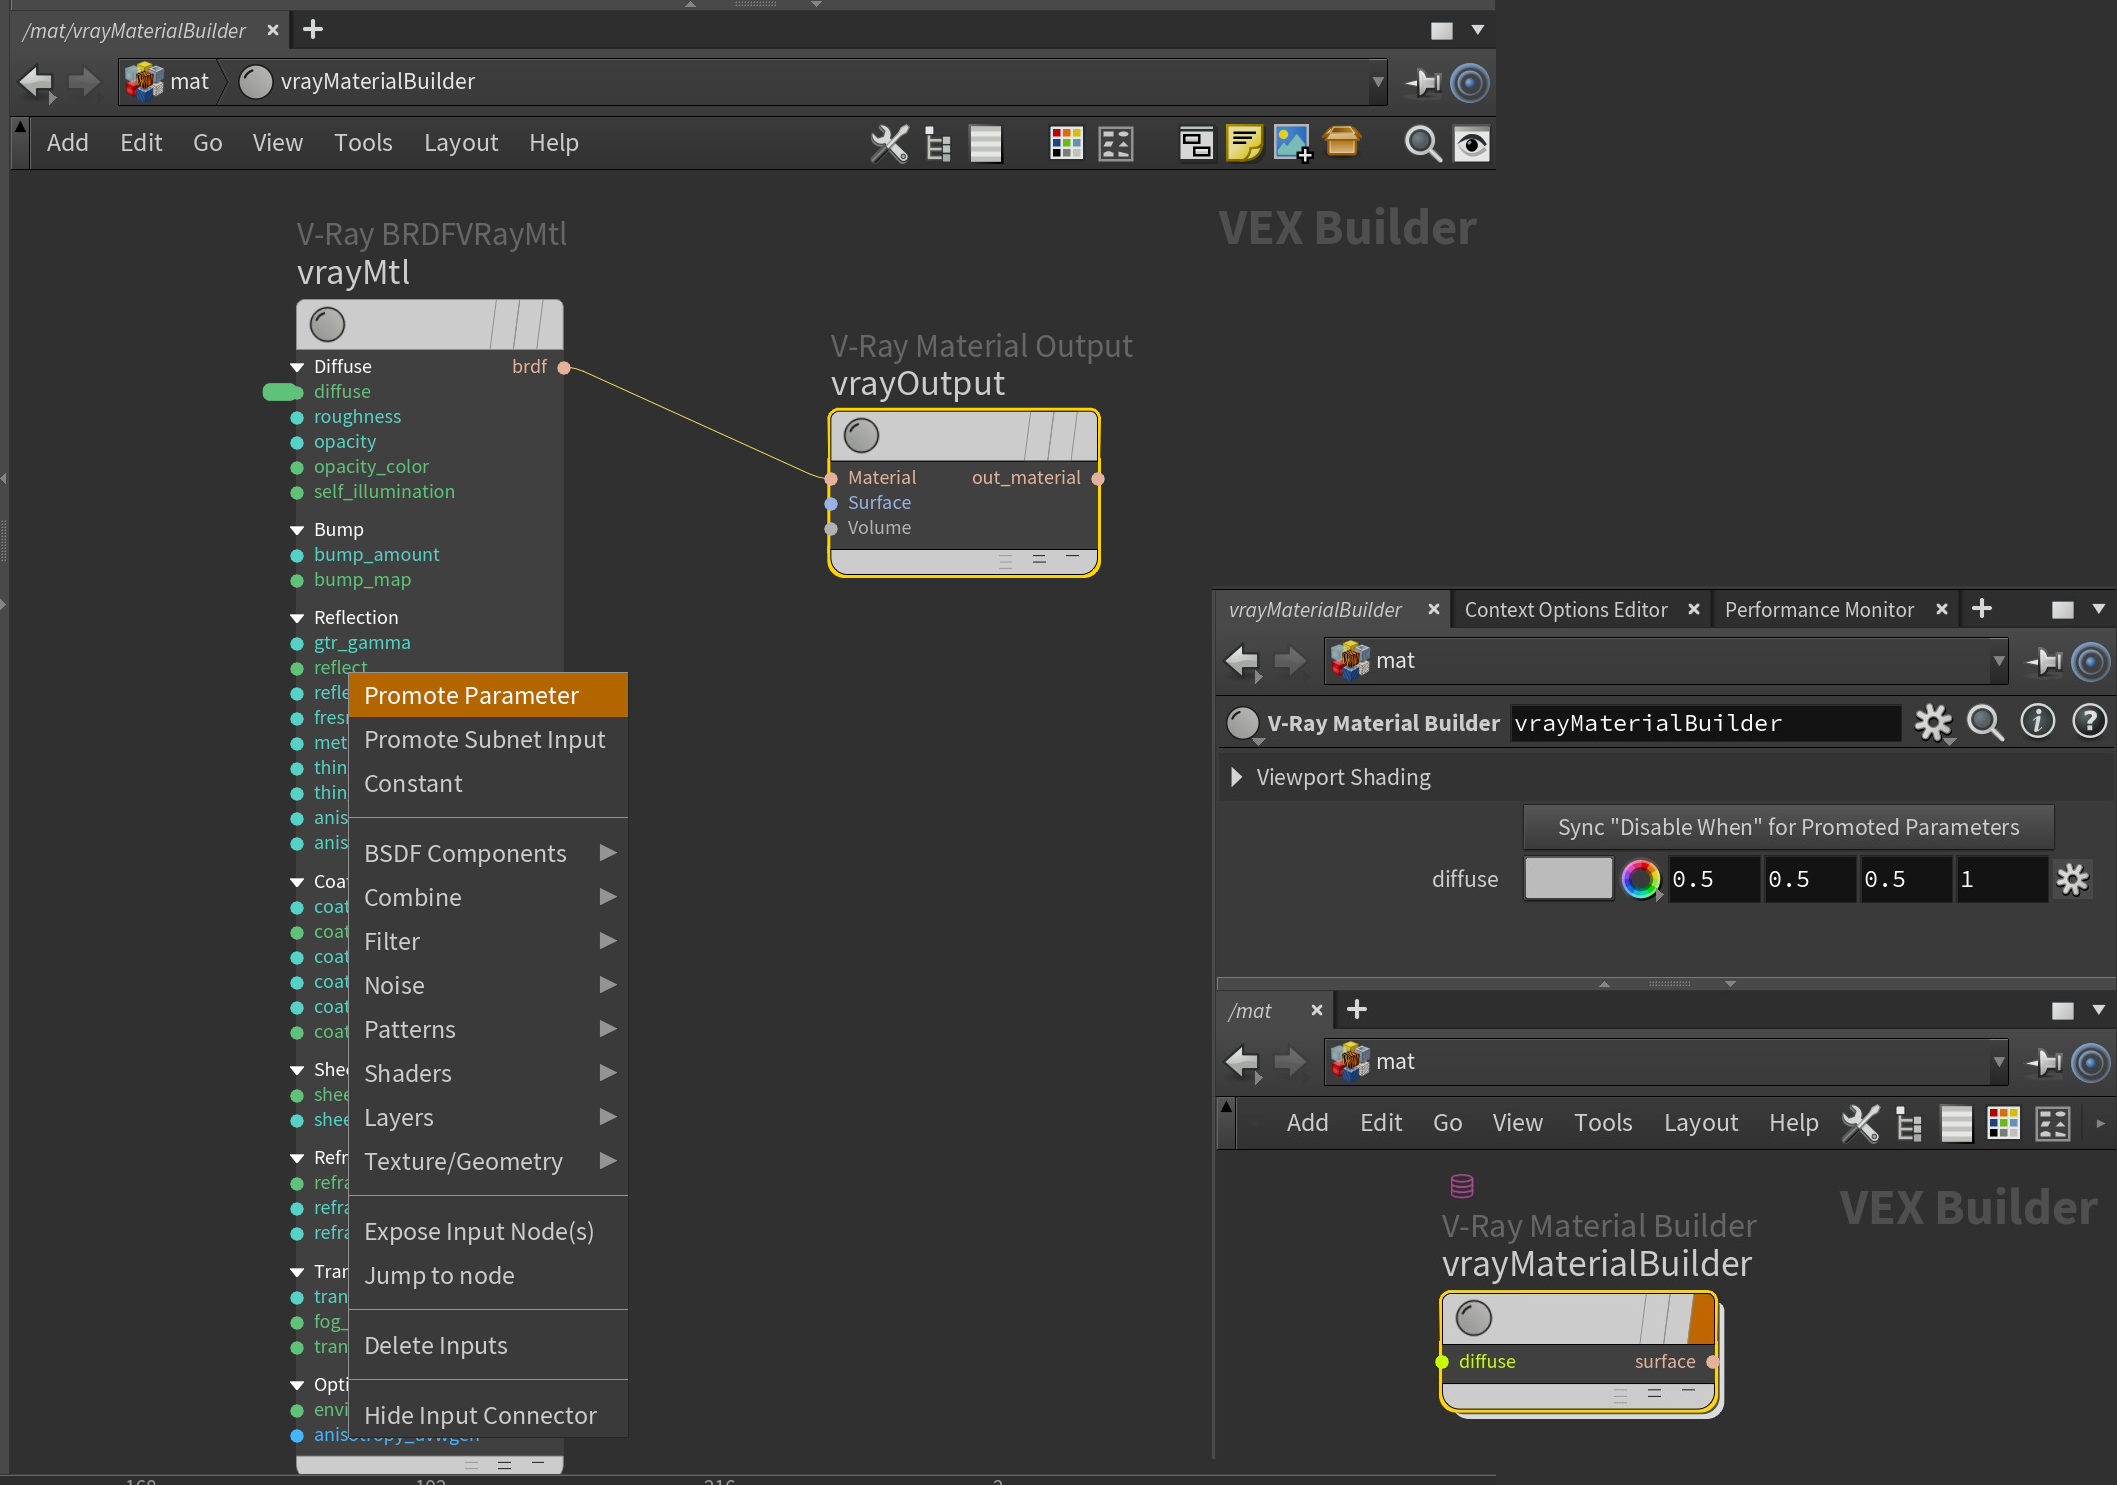This screenshot has width=2117, height=1485.
Task: Create a network box via top toolbar icon
Action: [x=1196, y=144]
